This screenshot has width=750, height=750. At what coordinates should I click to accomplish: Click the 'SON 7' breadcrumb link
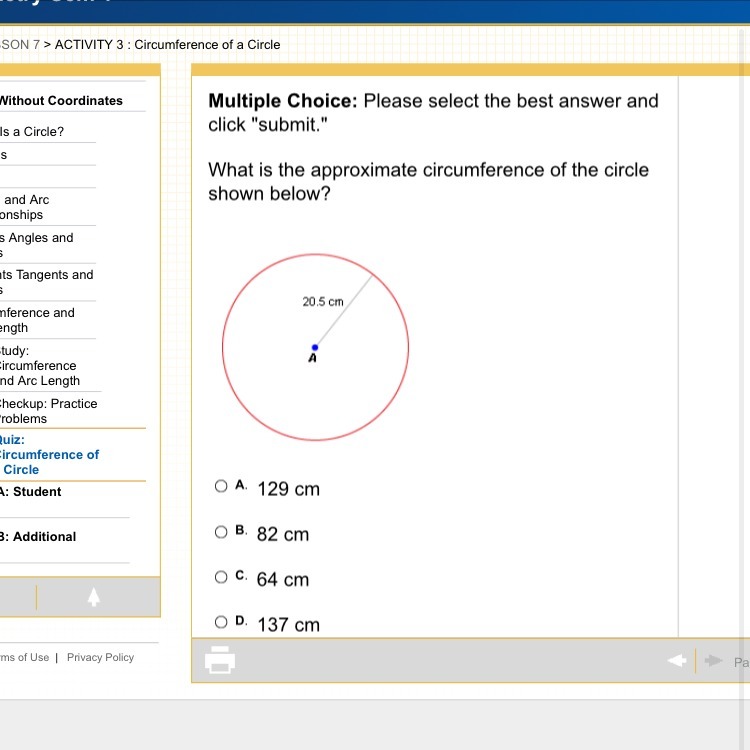pos(20,44)
